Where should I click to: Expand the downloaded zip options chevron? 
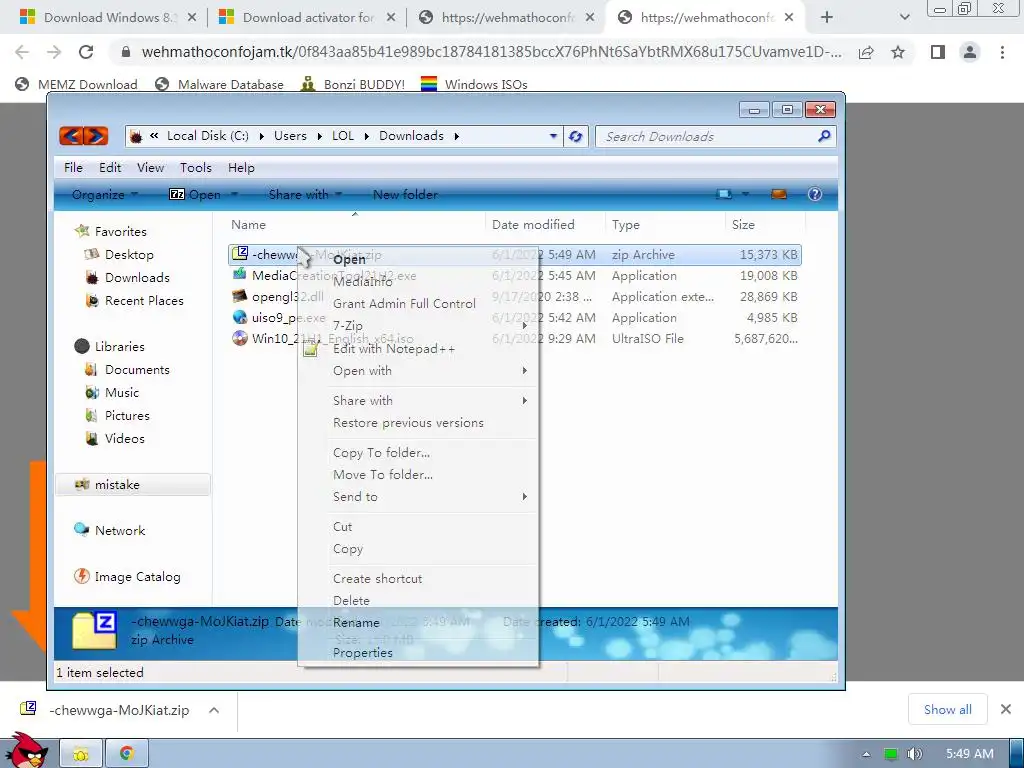click(x=214, y=710)
